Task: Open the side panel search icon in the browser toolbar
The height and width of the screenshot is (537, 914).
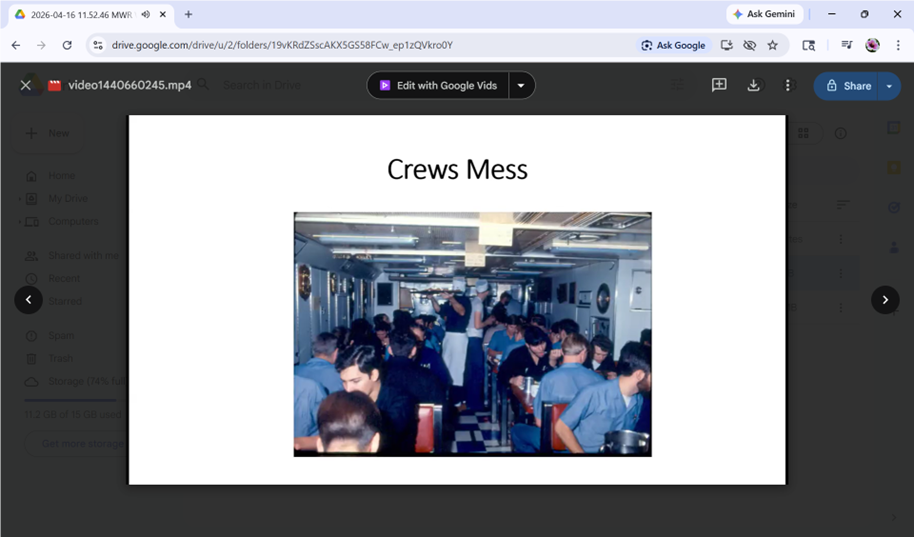Action: (x=808, y=45)
